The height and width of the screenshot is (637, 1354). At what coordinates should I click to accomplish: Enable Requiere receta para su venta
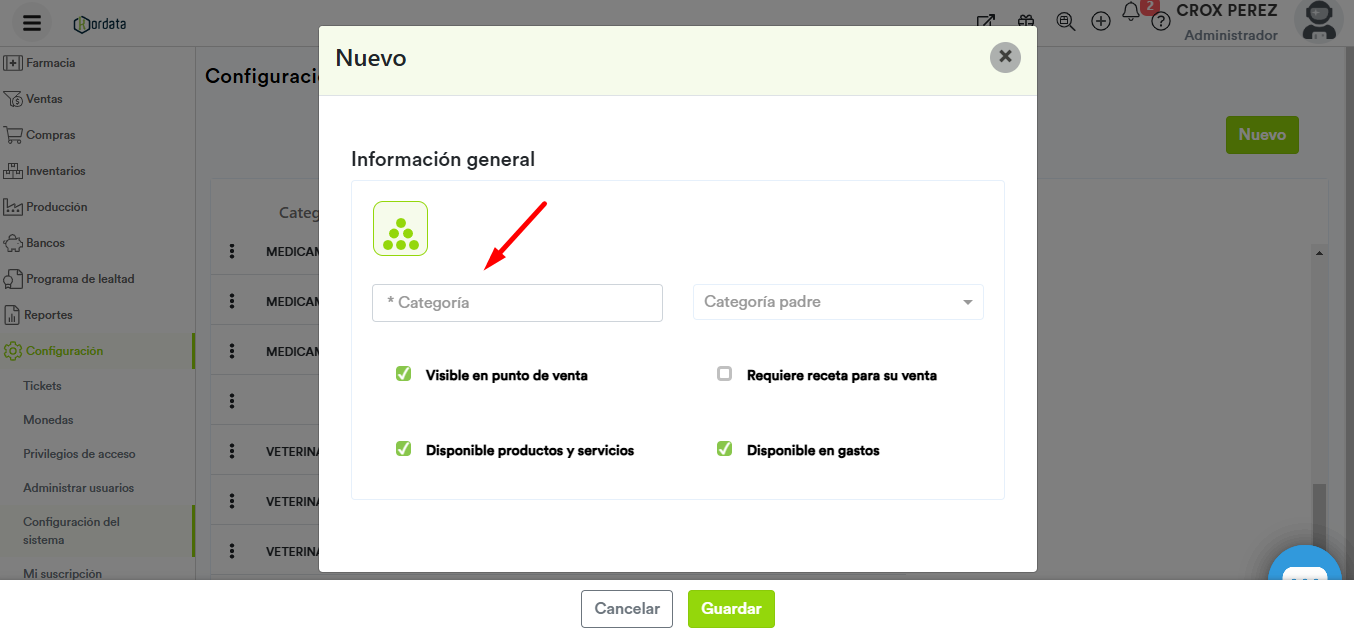(725, 374)
